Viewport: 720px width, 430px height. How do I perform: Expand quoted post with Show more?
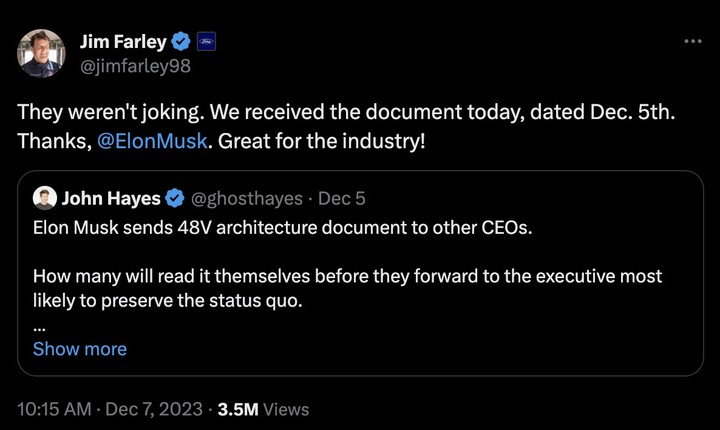[x=80, y=349]
